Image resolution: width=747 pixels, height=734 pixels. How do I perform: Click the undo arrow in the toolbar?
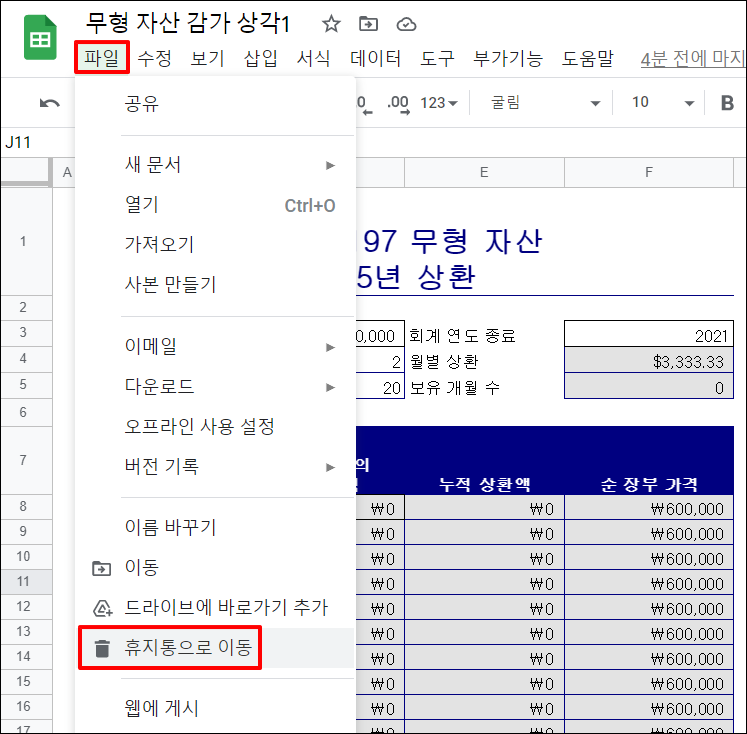click(49, 103)
